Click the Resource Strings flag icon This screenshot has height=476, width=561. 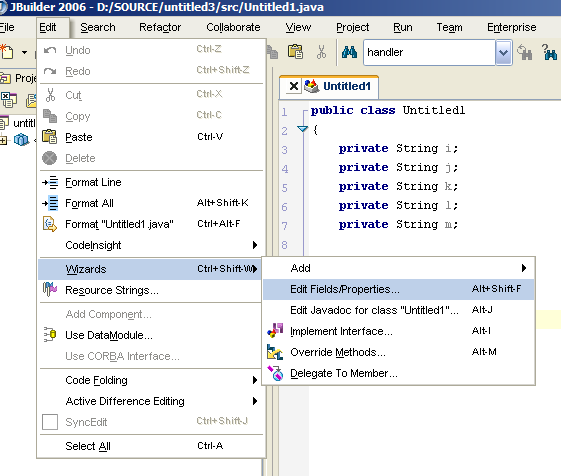click(x=50, y=289)
